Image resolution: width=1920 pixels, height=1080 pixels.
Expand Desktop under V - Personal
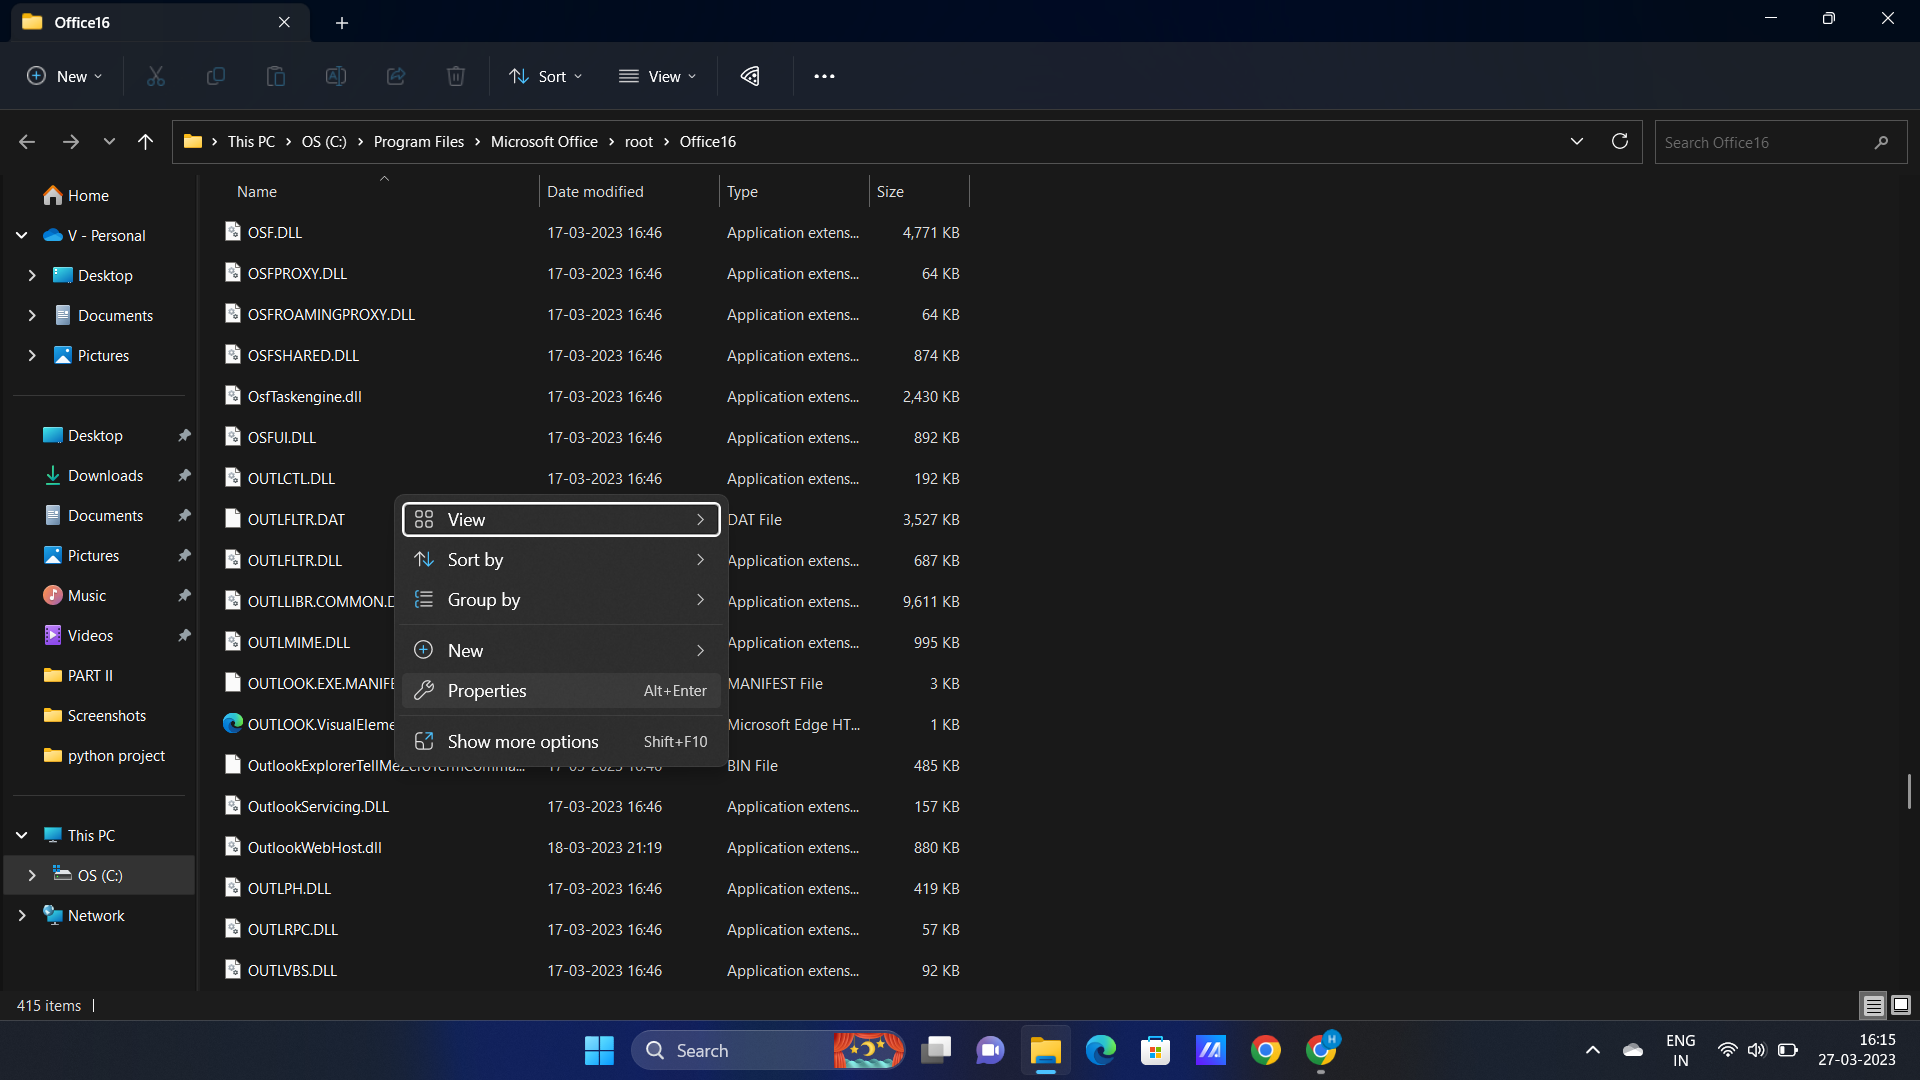click(32, 276)
